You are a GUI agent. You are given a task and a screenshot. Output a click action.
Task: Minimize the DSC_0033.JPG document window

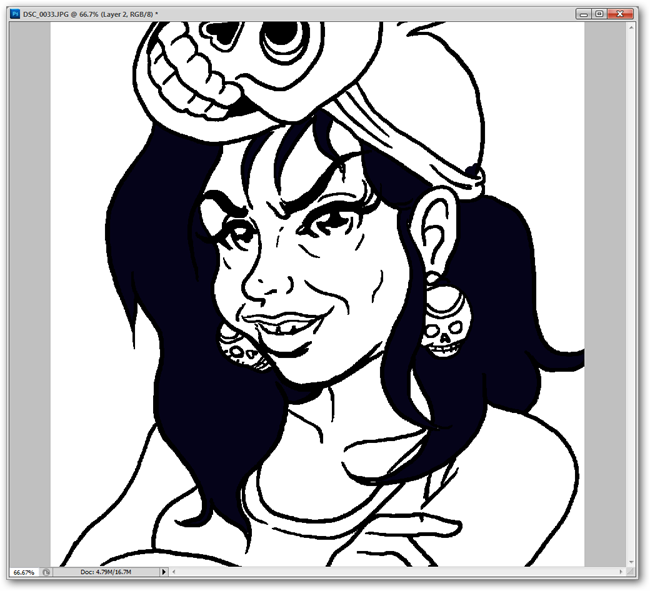click(x=584, y=14)
